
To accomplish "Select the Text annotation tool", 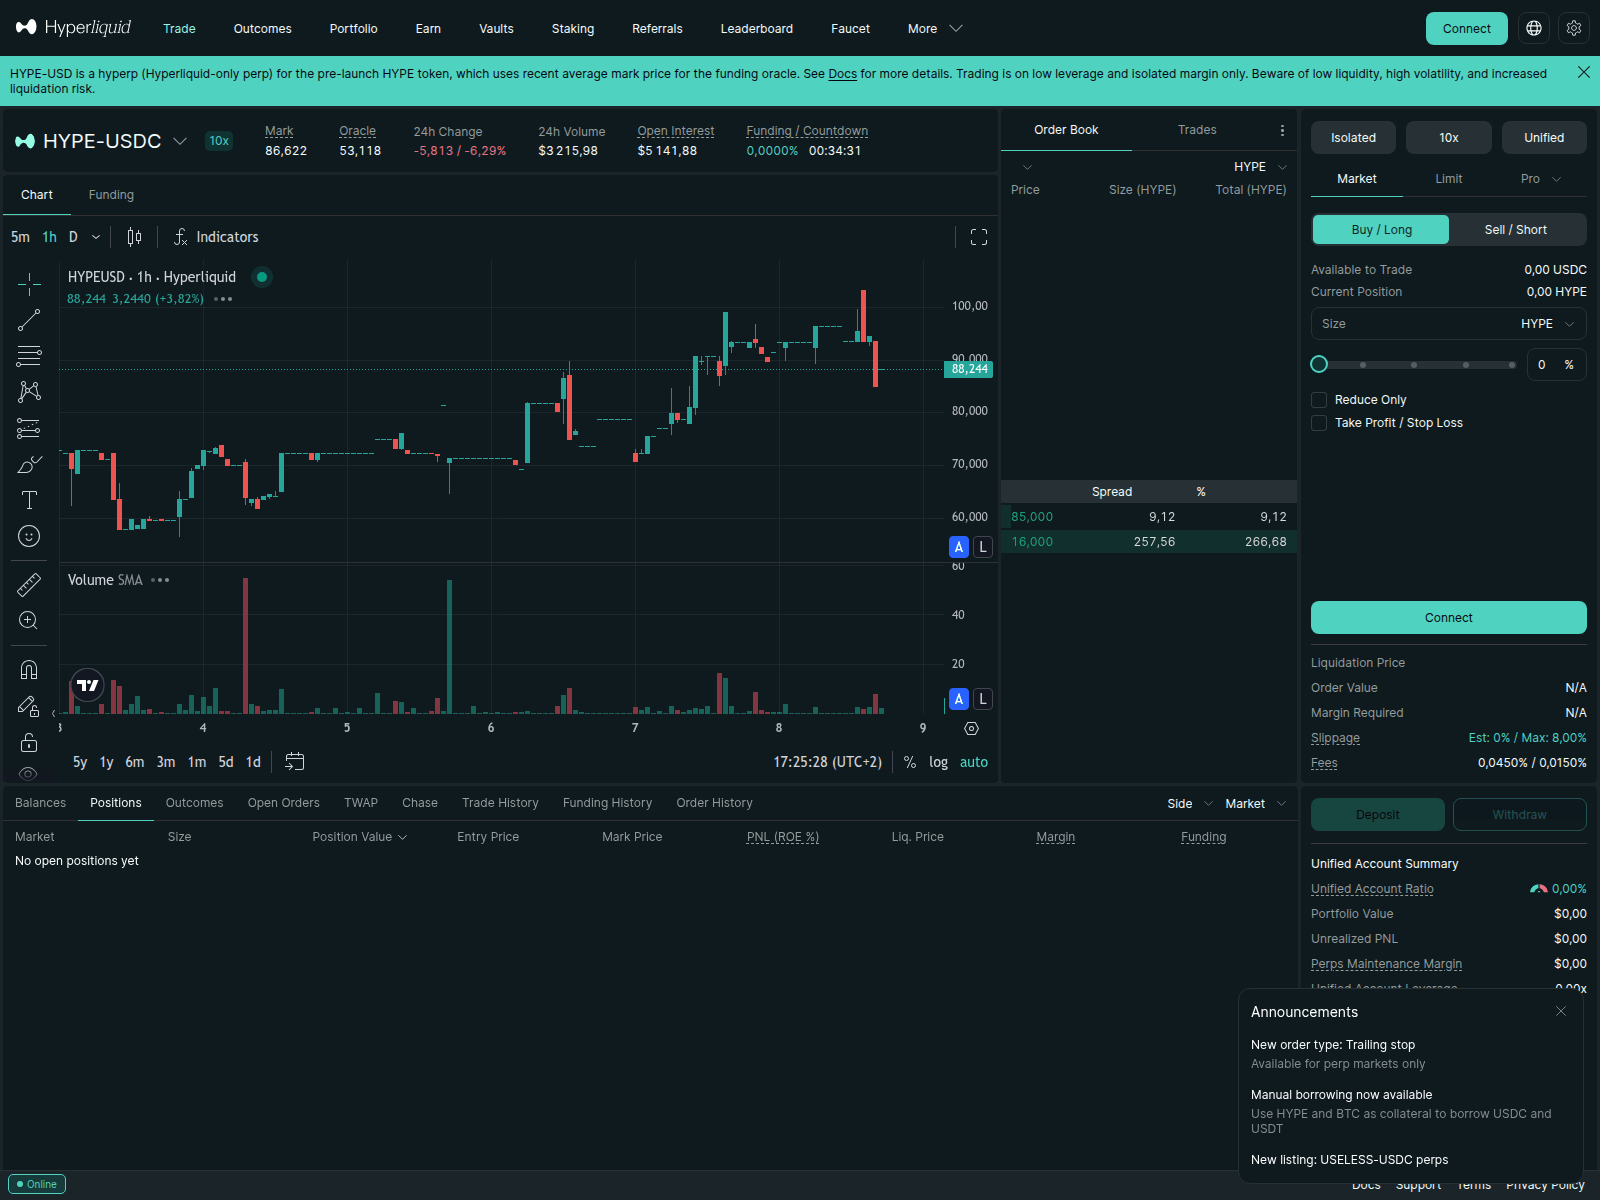I will [29, 500].
